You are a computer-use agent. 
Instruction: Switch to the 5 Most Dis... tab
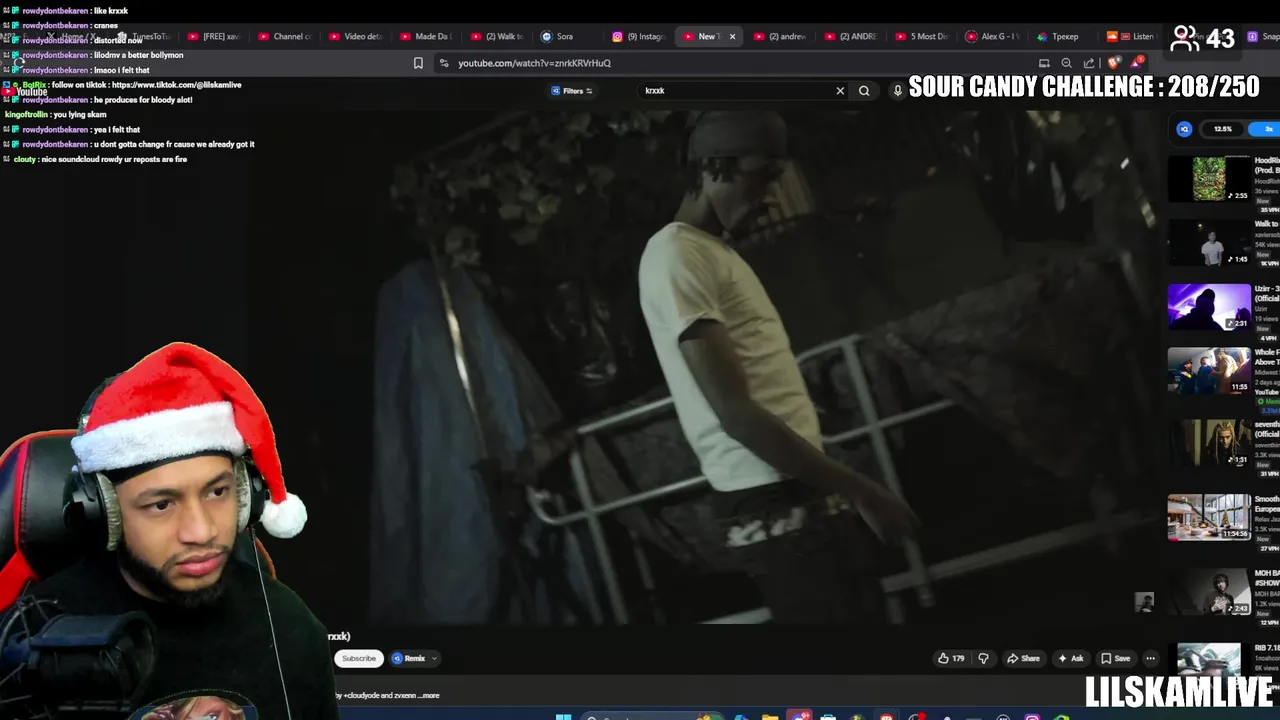(922, 37)
